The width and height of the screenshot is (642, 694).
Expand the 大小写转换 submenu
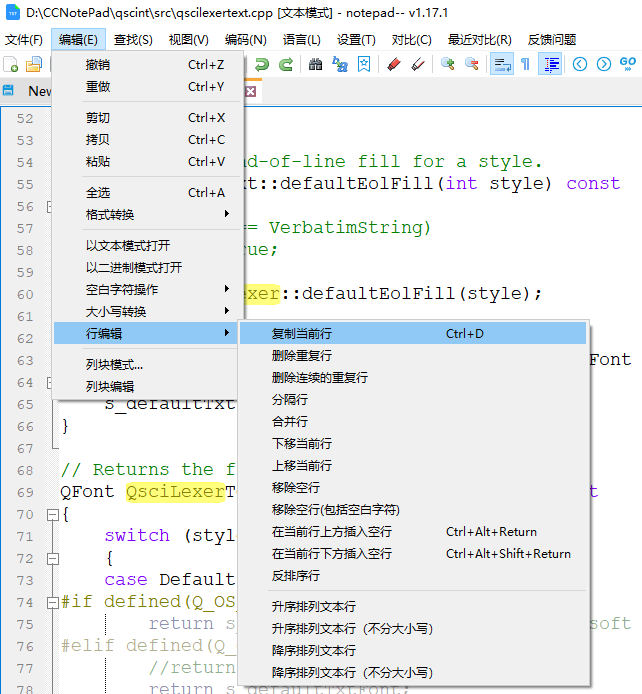(x=148, y=312)
